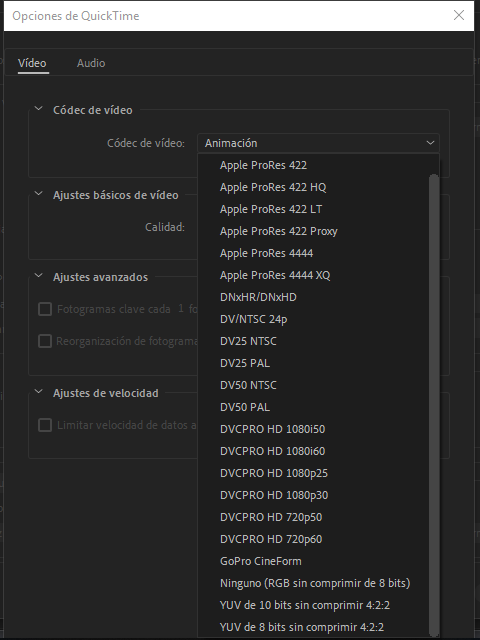480x640 pixels.
Task: Enable the Reorganización de fotogramas checkbox
Action: 45,341
